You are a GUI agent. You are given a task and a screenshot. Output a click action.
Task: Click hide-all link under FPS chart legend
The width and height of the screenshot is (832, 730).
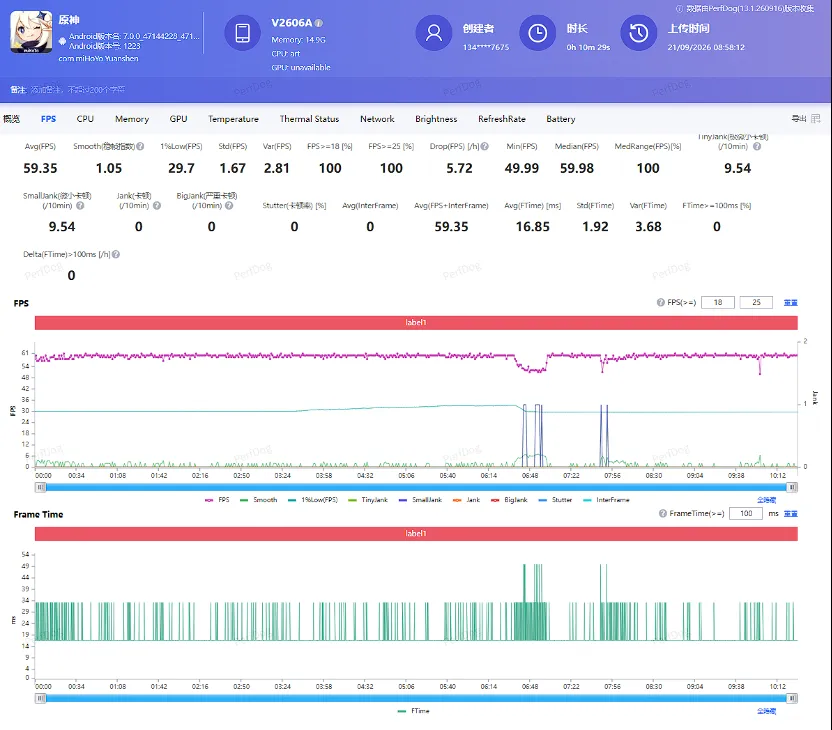click(766, 500)
